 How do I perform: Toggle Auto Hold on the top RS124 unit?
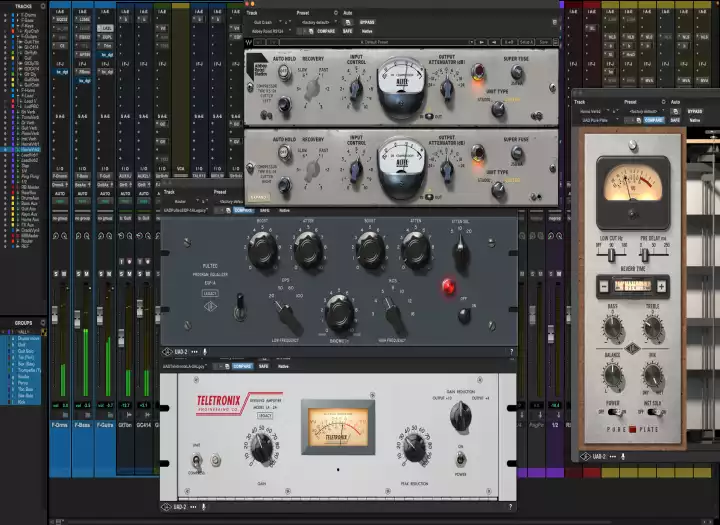pyautogui.click(x=284, y=73)
